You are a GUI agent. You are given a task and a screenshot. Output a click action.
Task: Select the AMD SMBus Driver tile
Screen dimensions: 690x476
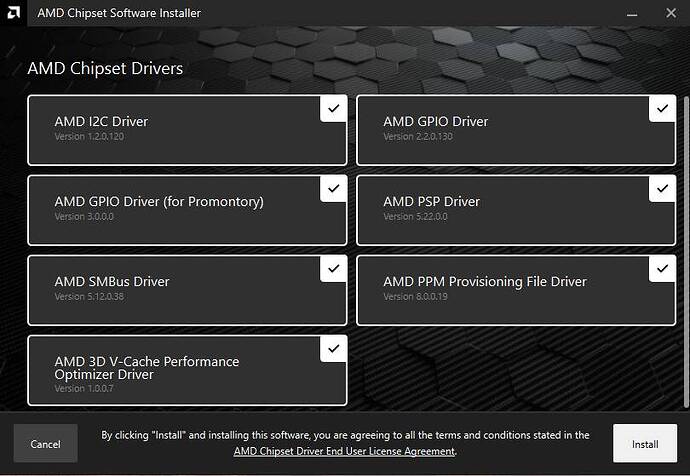click(187, 290)
